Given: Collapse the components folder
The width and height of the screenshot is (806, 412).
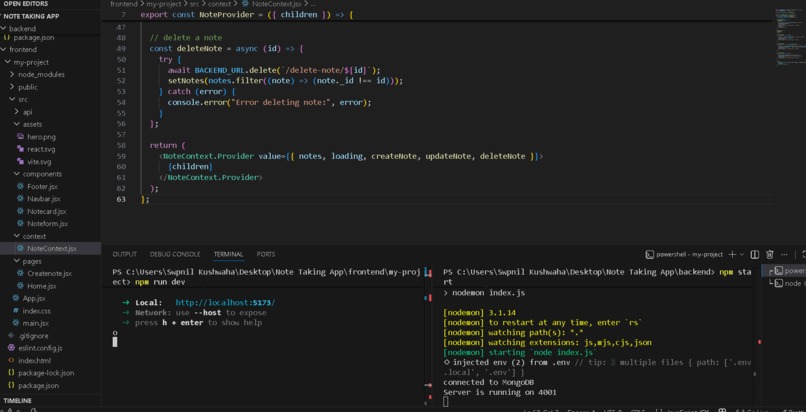Looking at the screenshot, I should [x=50, y=174].
